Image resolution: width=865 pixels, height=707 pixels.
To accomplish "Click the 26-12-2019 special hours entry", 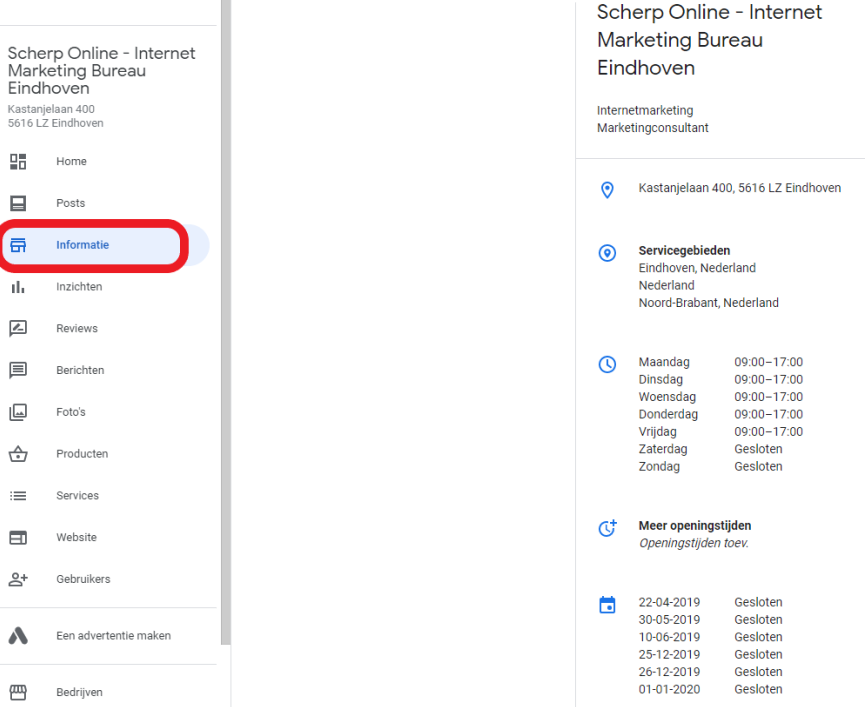I will 711,672.
